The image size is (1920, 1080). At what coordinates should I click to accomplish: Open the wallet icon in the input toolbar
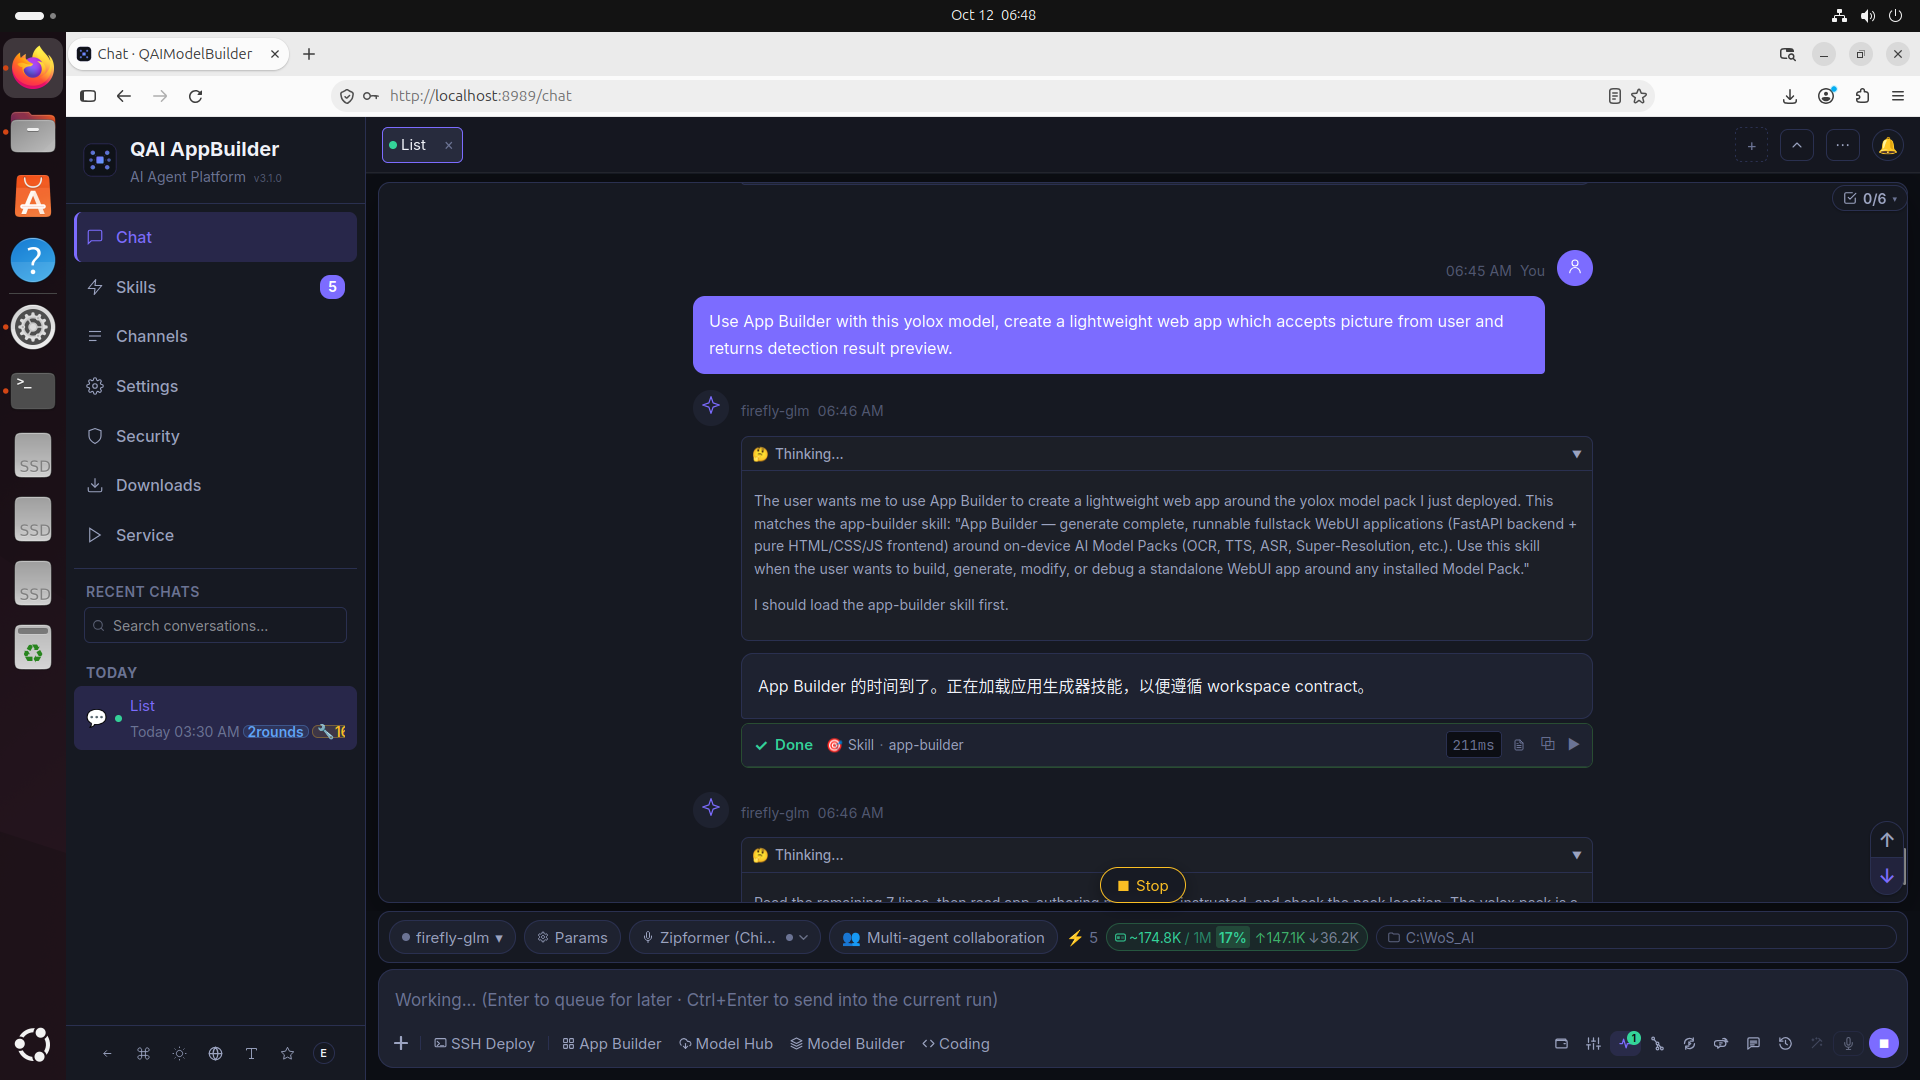[x=1561, y=1043]
